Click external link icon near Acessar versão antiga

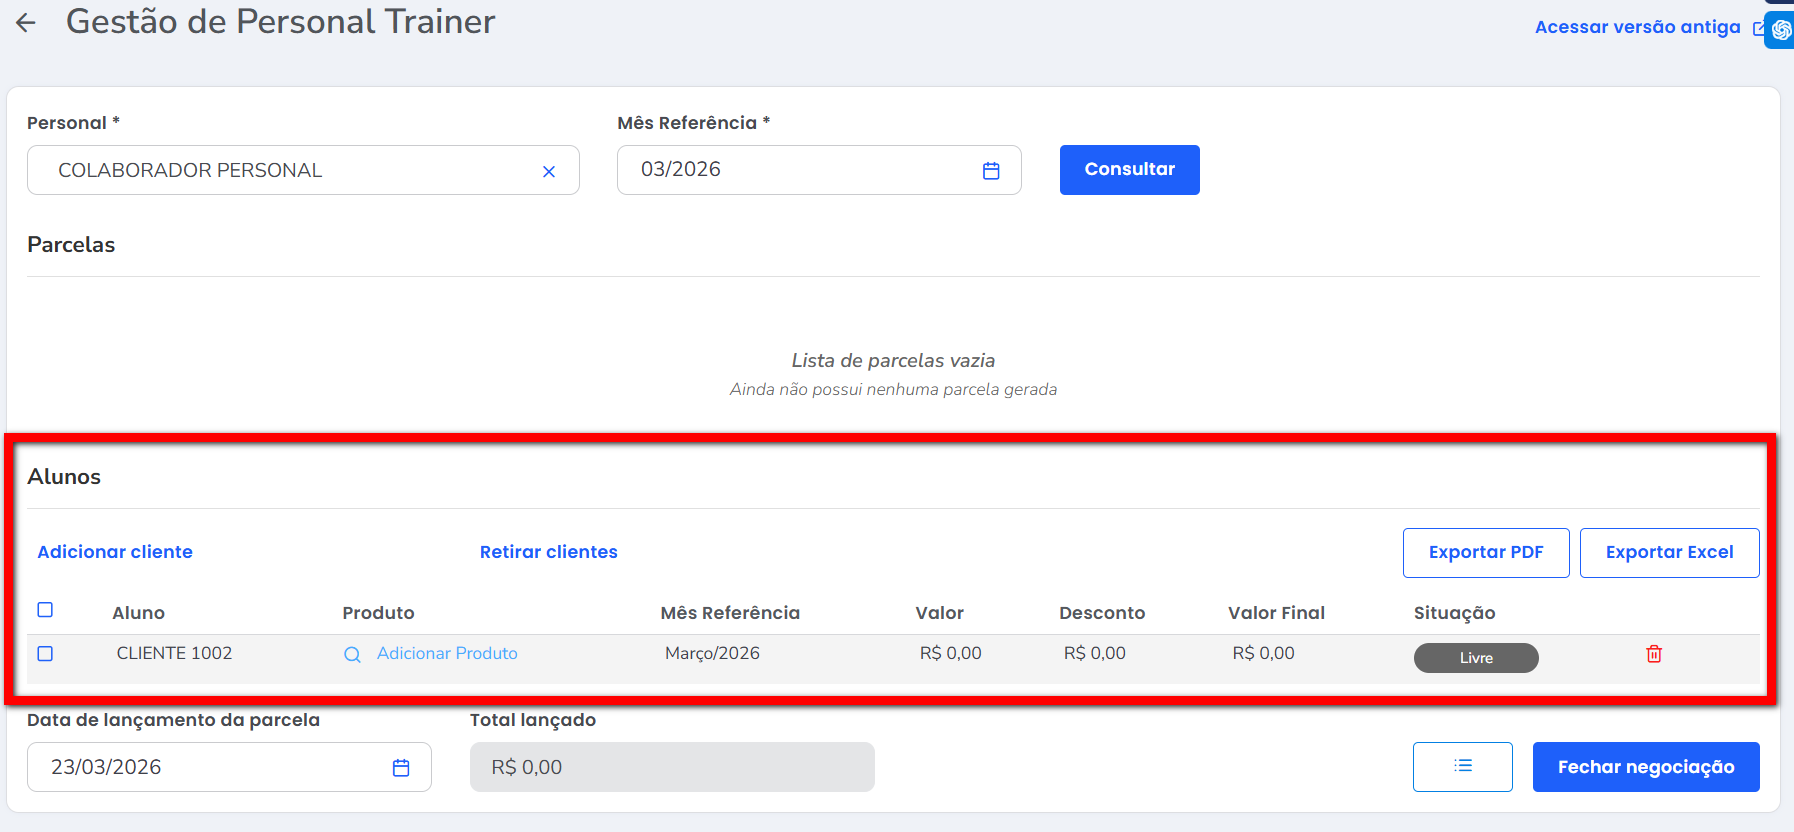(1758, 29)
